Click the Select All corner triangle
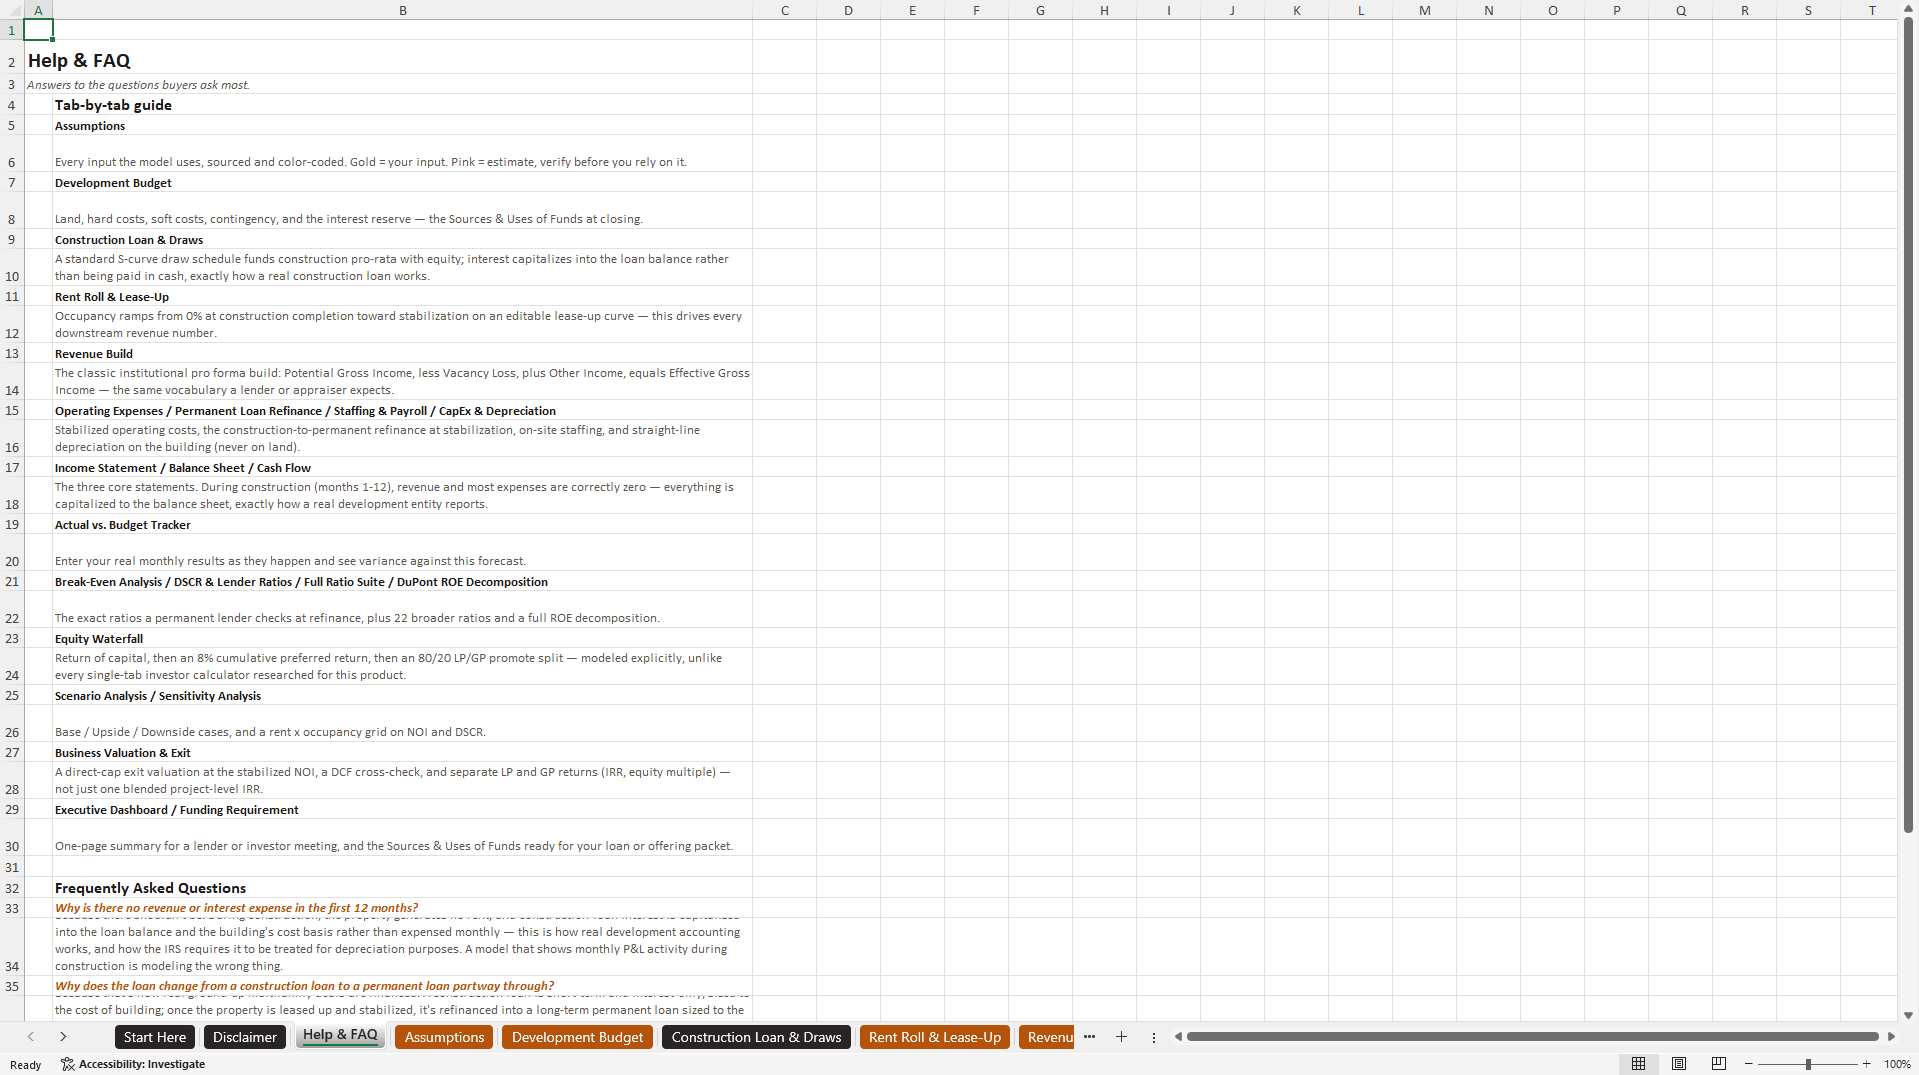The image size is (1919, 1075). click(12, 10)
